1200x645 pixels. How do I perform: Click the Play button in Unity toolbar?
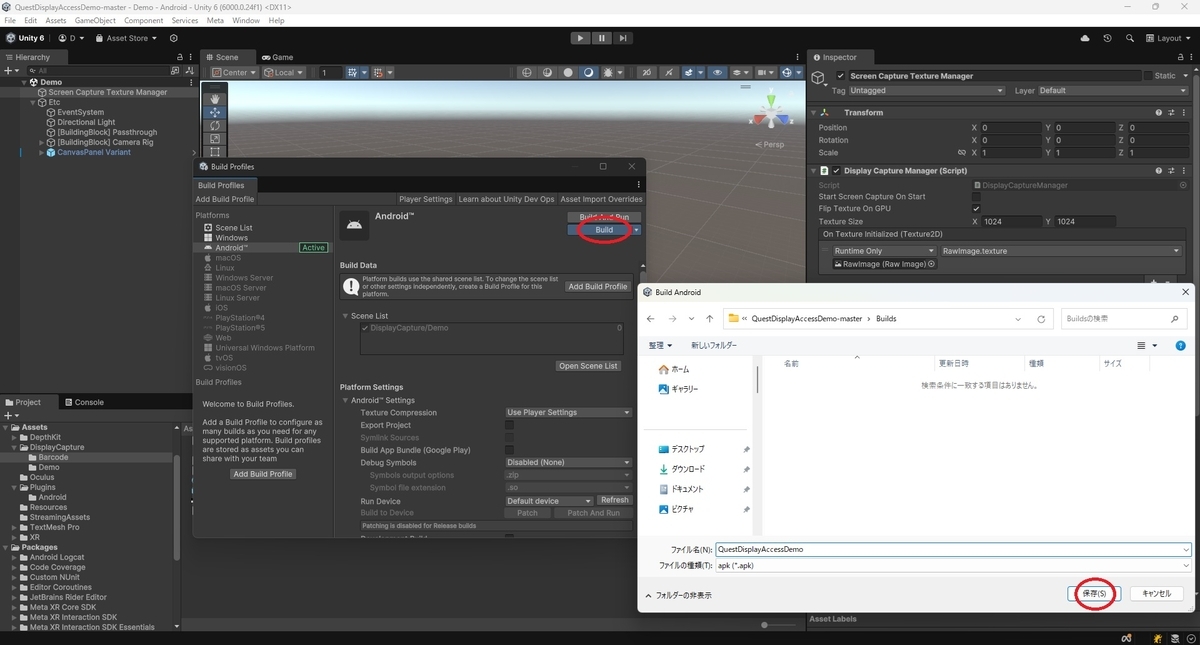(x=580, y=38)
